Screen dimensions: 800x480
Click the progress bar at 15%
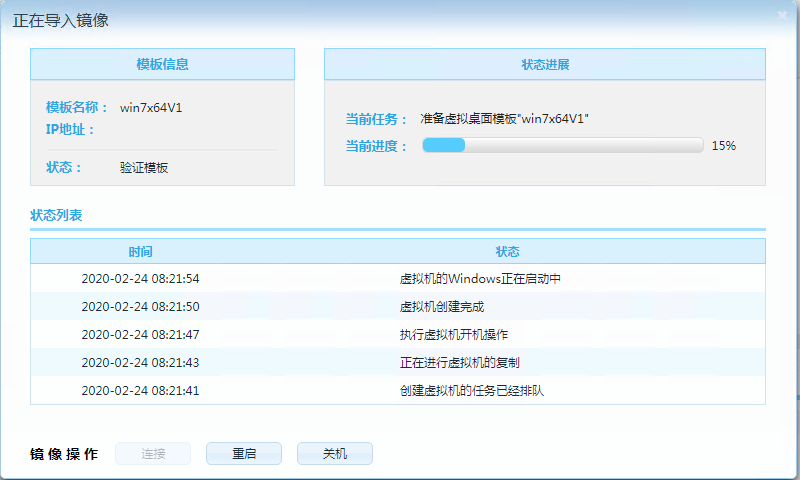click(563, 145)
